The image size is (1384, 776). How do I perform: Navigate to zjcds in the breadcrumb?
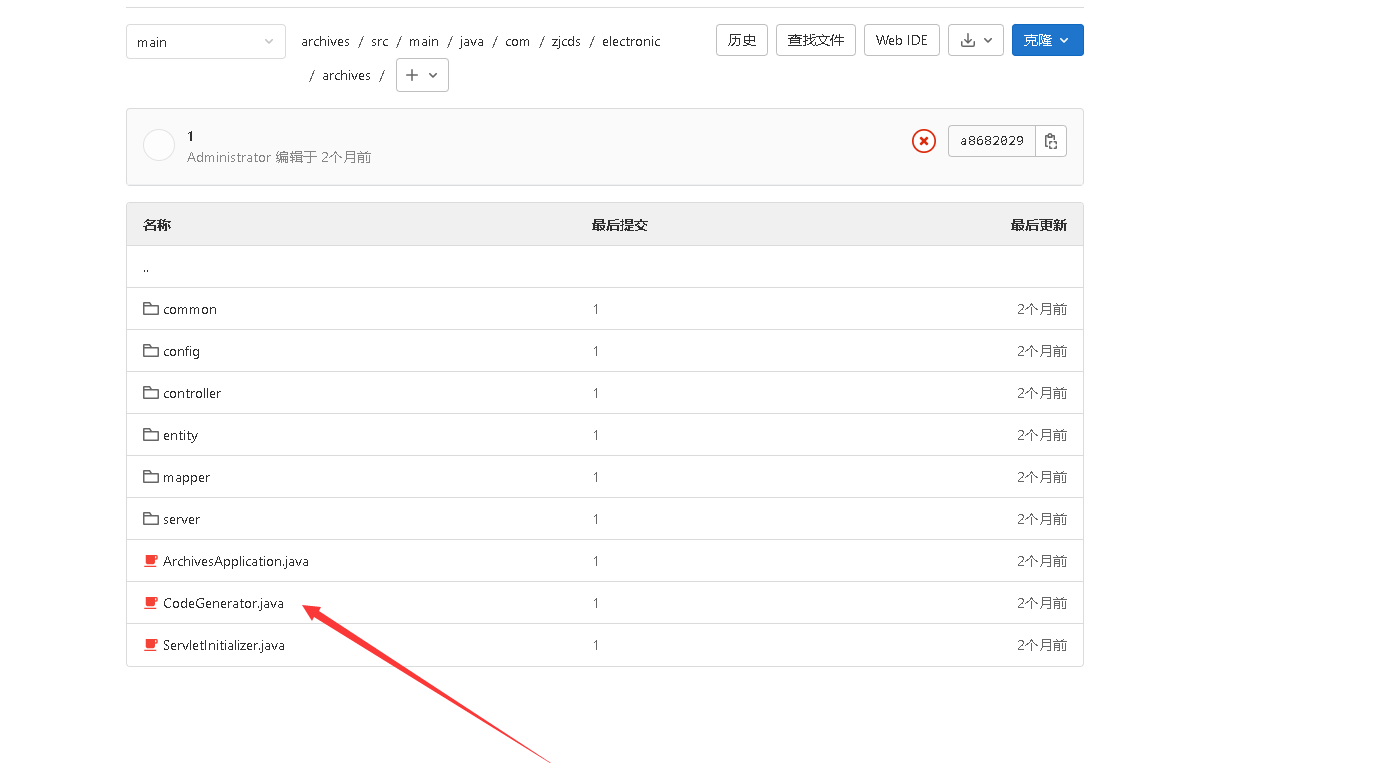tap(566, 41)
